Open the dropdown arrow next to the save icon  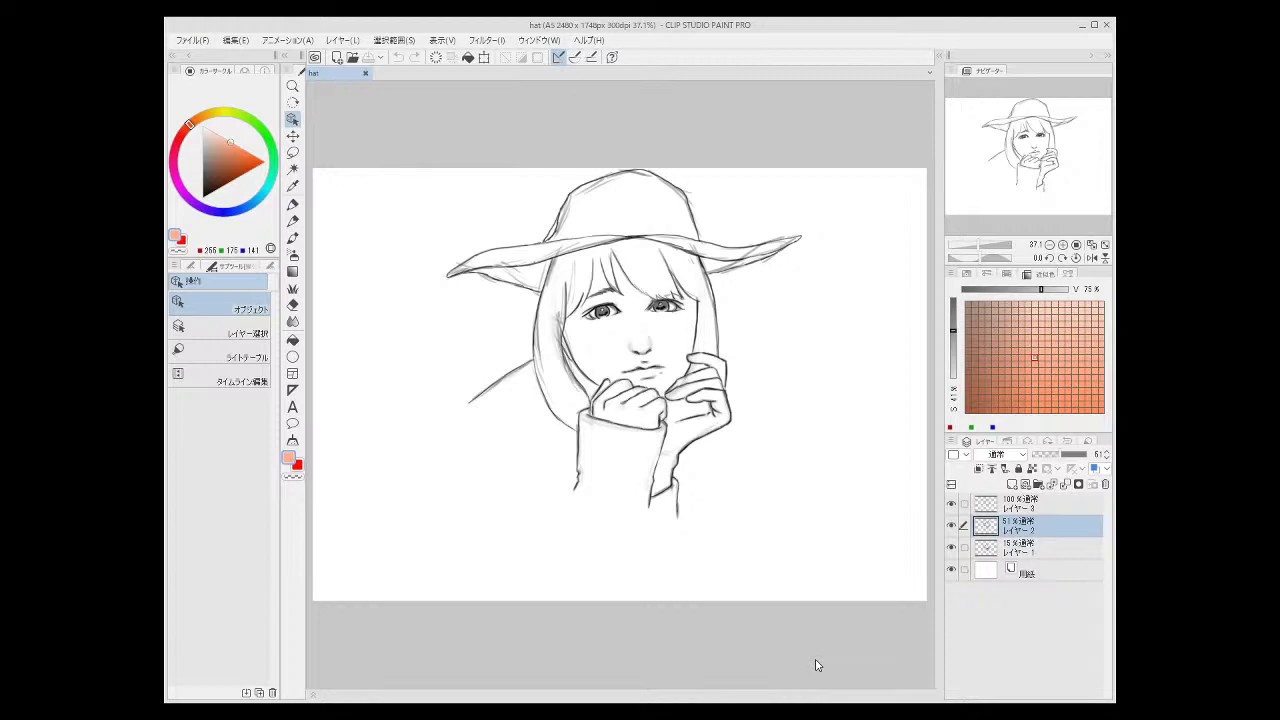pos(381,58)
